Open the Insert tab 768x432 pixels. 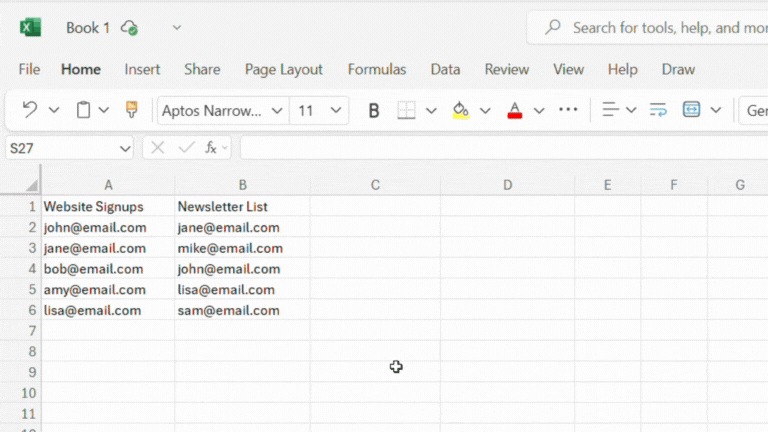pos(142,70)
